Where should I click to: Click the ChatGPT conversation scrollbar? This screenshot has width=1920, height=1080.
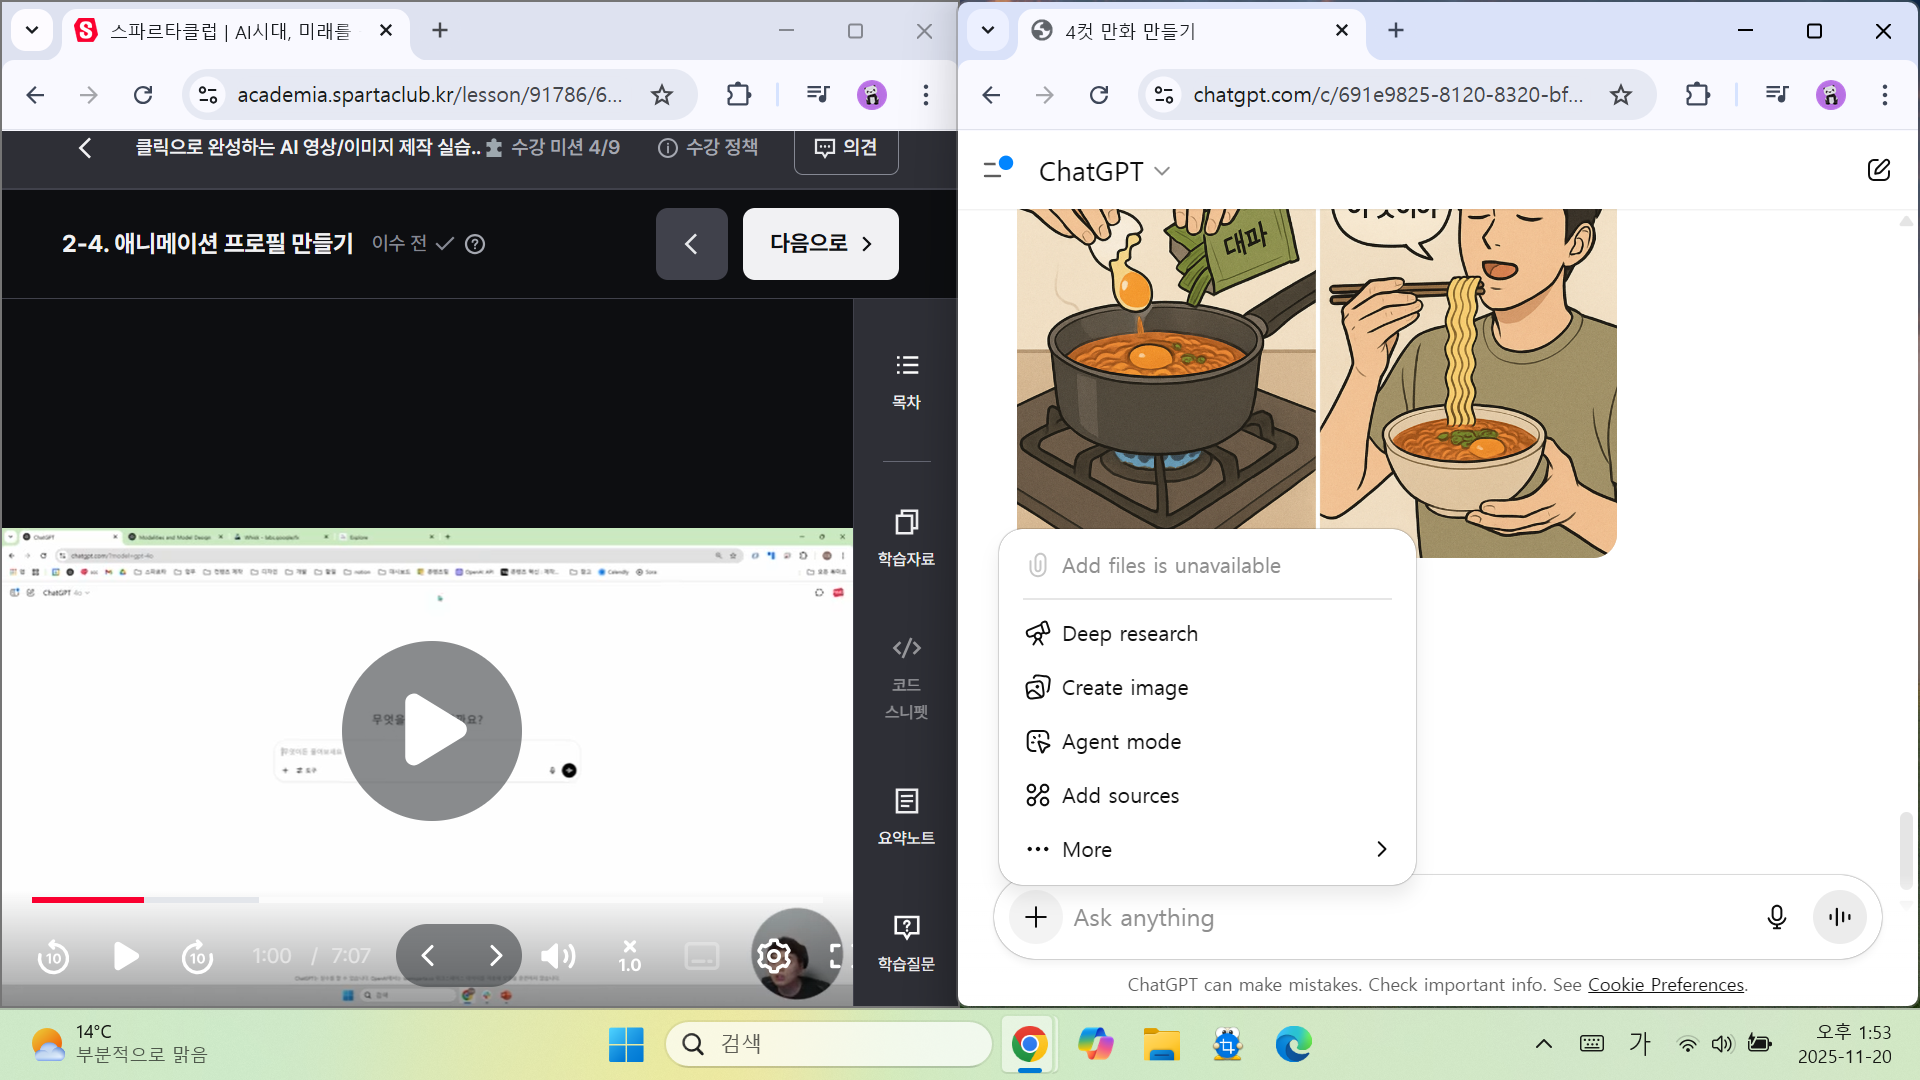(1906, 850)
